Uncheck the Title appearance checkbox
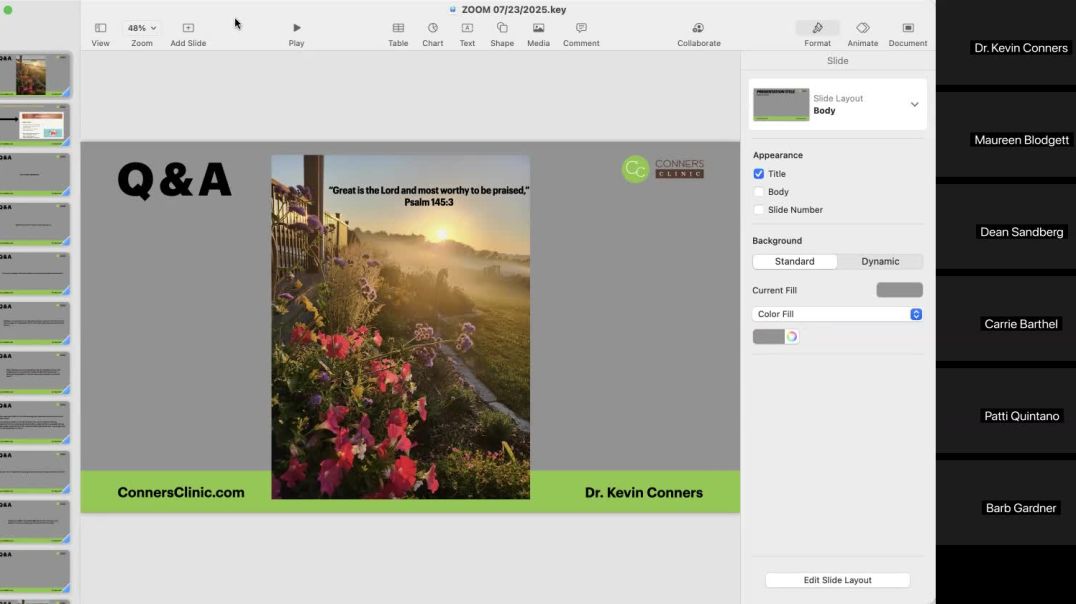This screenshot has height=604, width=1076. (758, 174)
